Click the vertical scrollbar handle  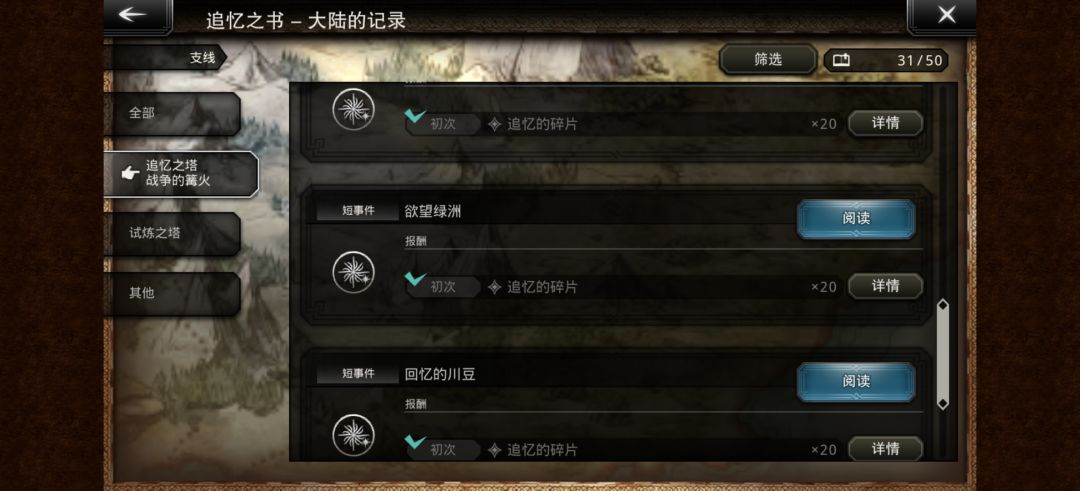pos(943,354)
